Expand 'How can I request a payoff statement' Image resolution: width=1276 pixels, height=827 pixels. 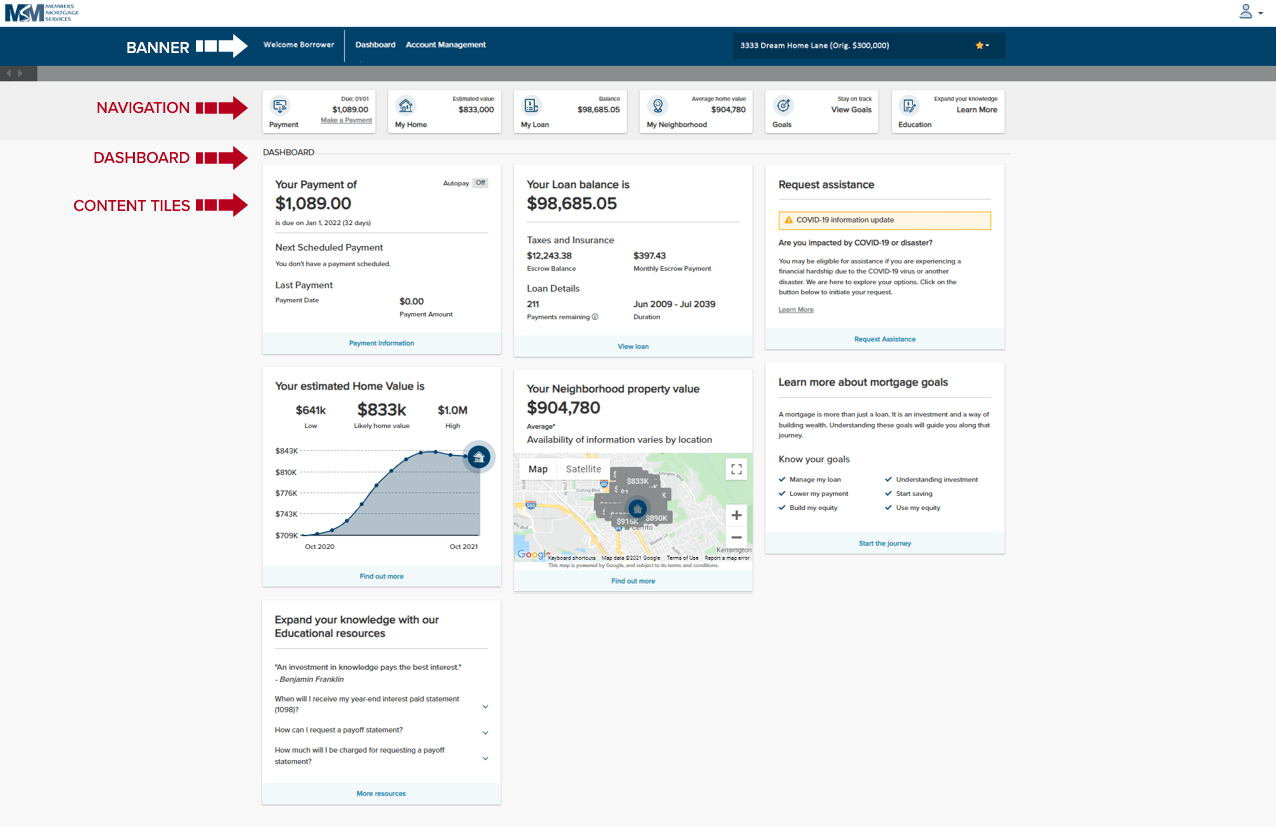point(485,733)
